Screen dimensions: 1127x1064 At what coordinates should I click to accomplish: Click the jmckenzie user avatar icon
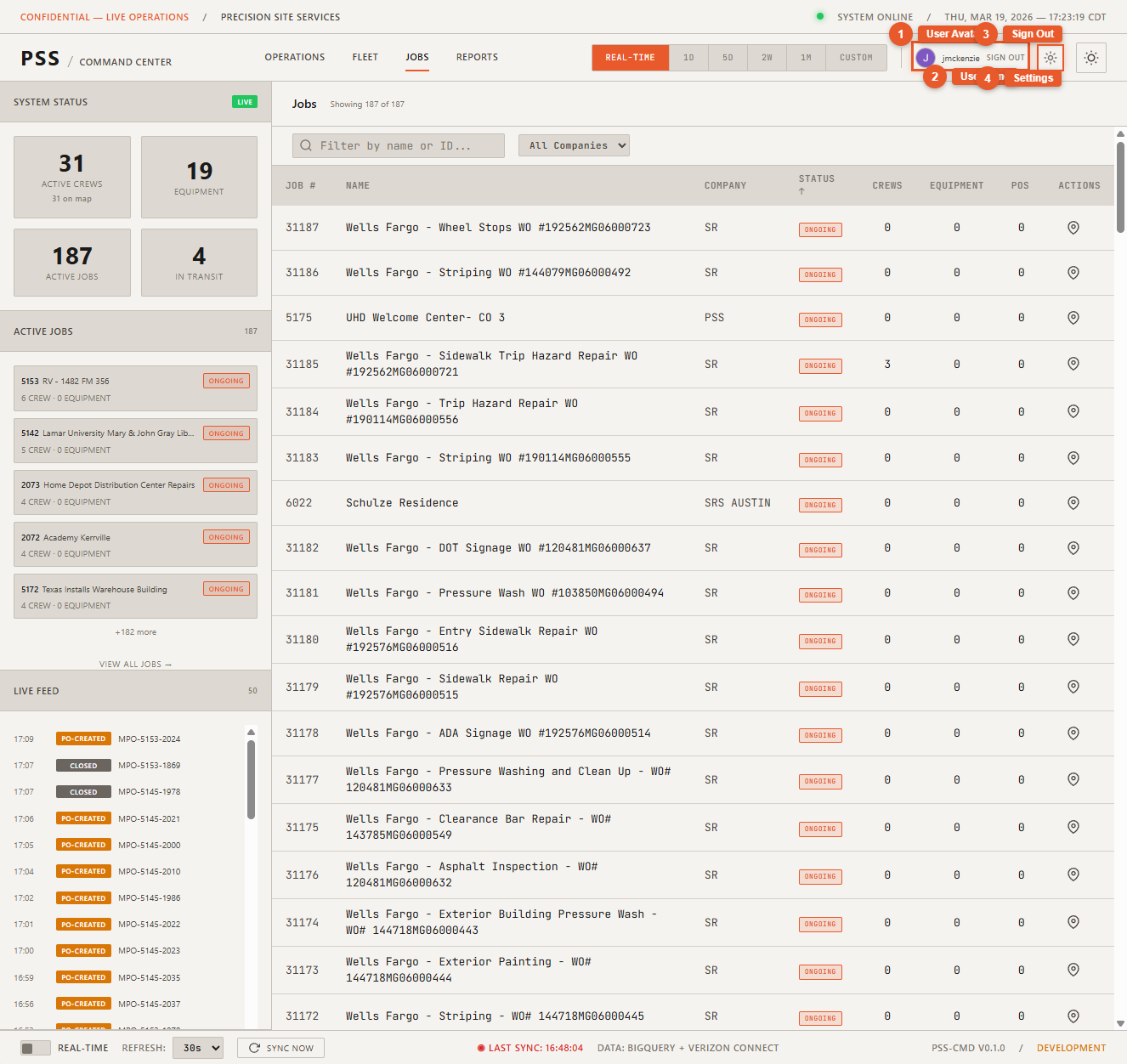point(925,57)
